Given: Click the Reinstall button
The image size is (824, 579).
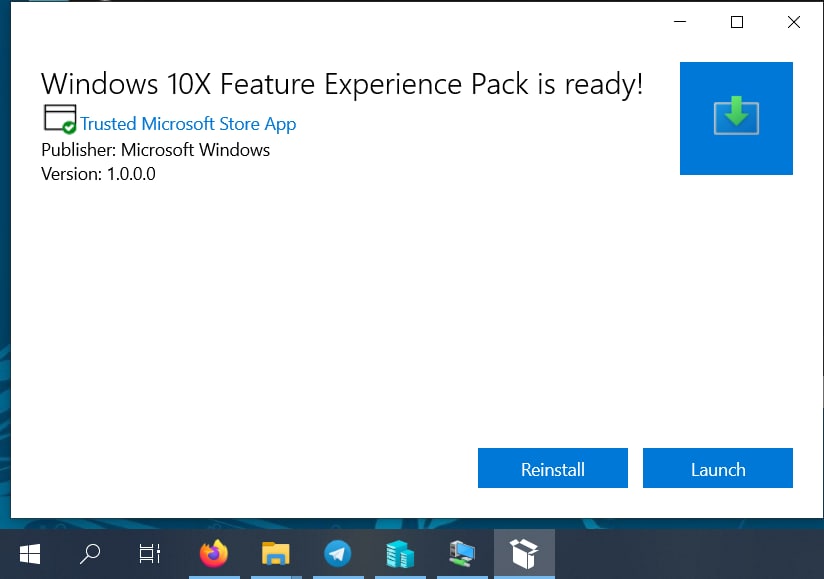Looking at the screenshot, I should (x=552, y=468).
